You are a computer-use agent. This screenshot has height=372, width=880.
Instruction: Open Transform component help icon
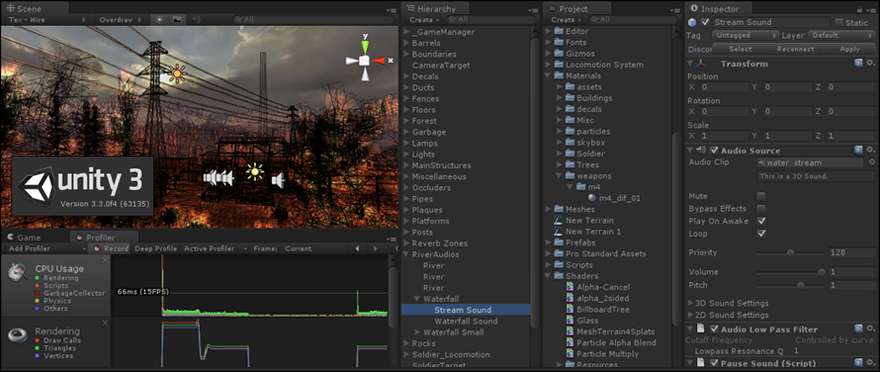click(858, 63)
